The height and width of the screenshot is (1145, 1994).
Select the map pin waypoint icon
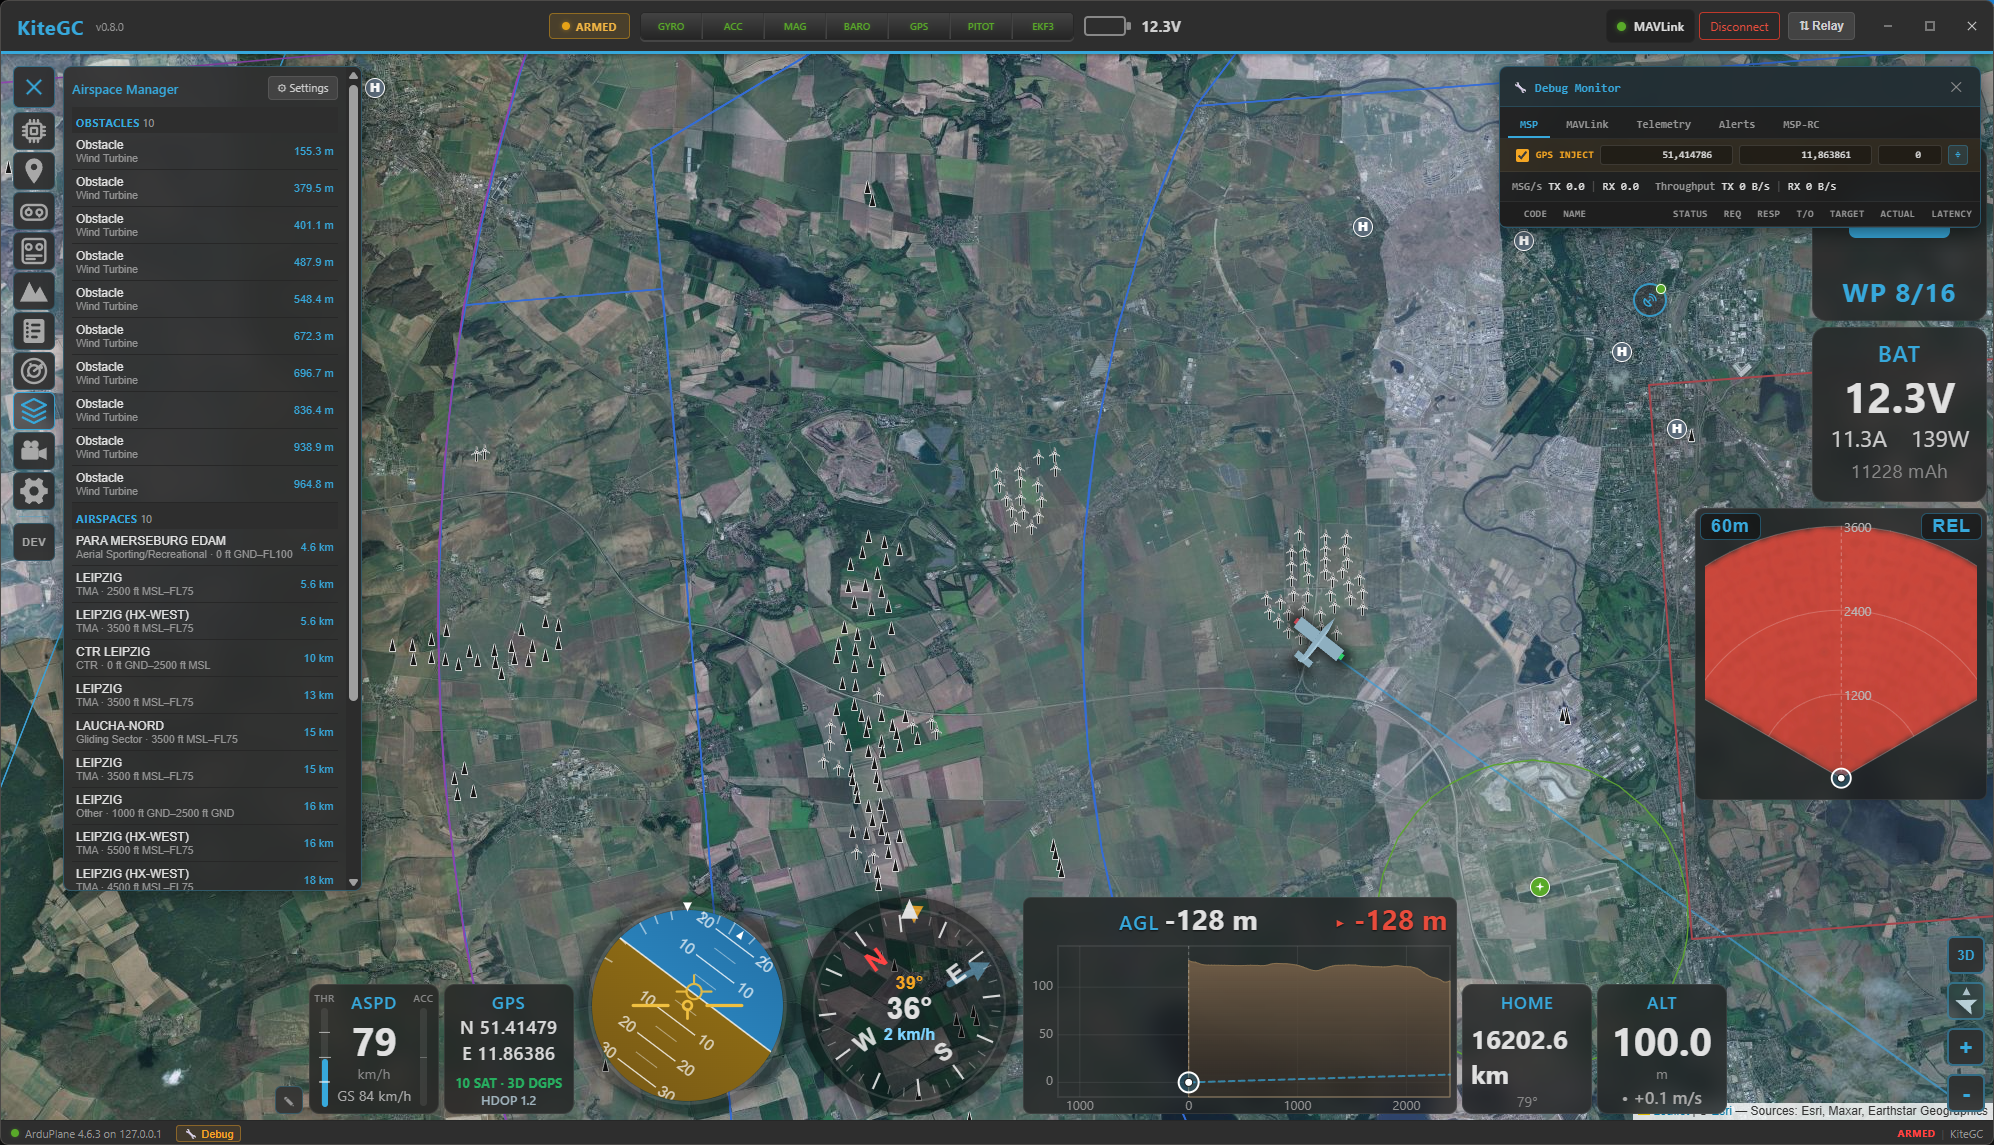(x=34, y=171)
